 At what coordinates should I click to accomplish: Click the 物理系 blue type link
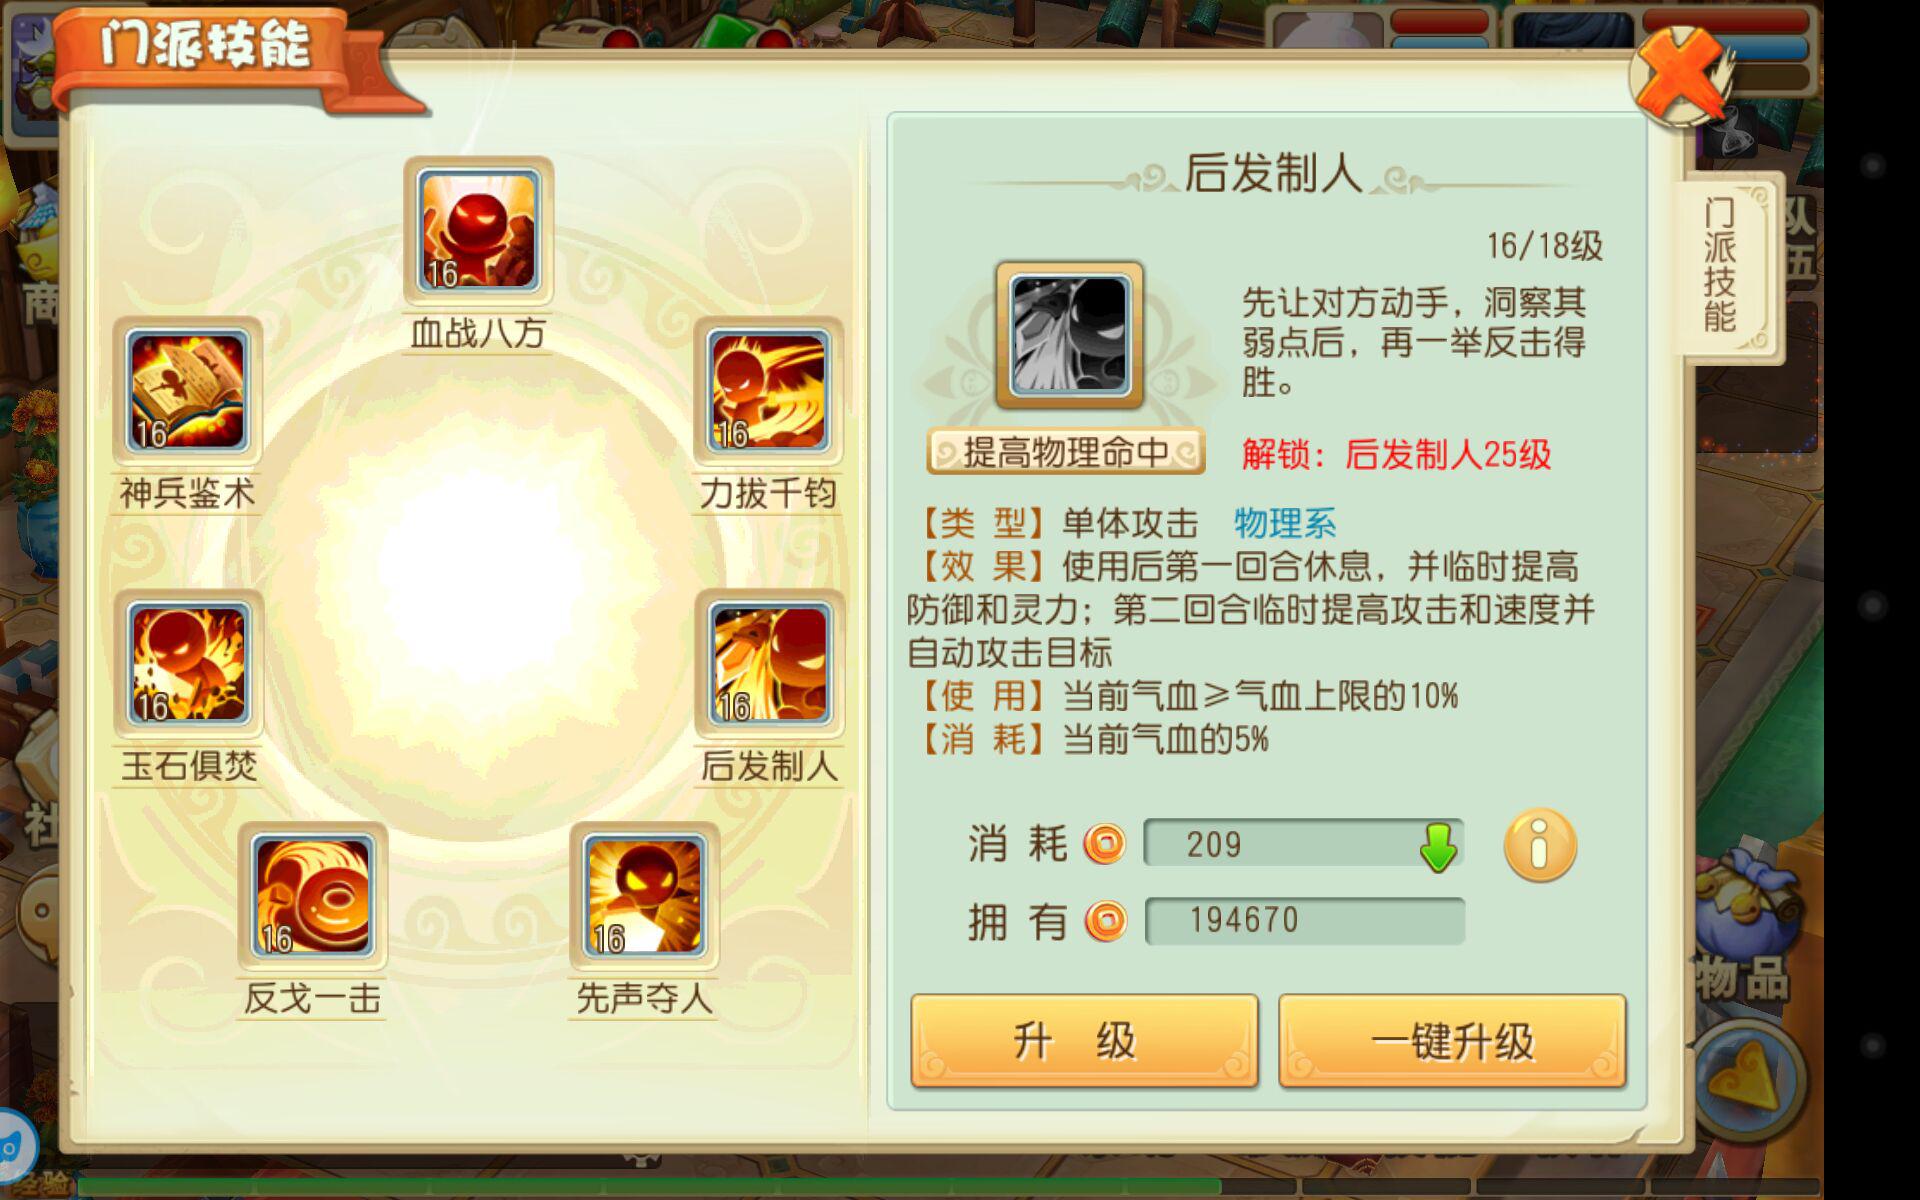pyautogui.click(x=1284, y=523)
